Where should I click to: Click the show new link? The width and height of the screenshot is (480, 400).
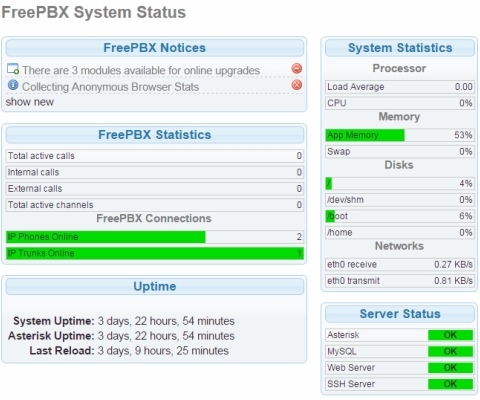tap(30, 102)
